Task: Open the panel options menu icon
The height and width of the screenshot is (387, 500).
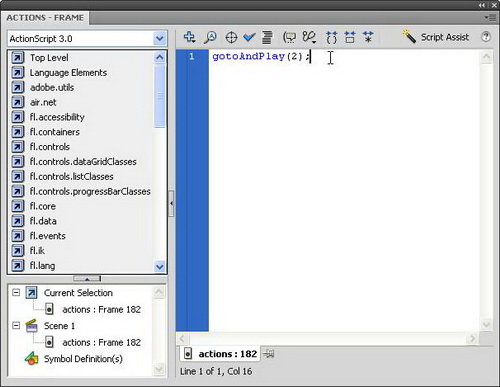Action: (490, 17)
